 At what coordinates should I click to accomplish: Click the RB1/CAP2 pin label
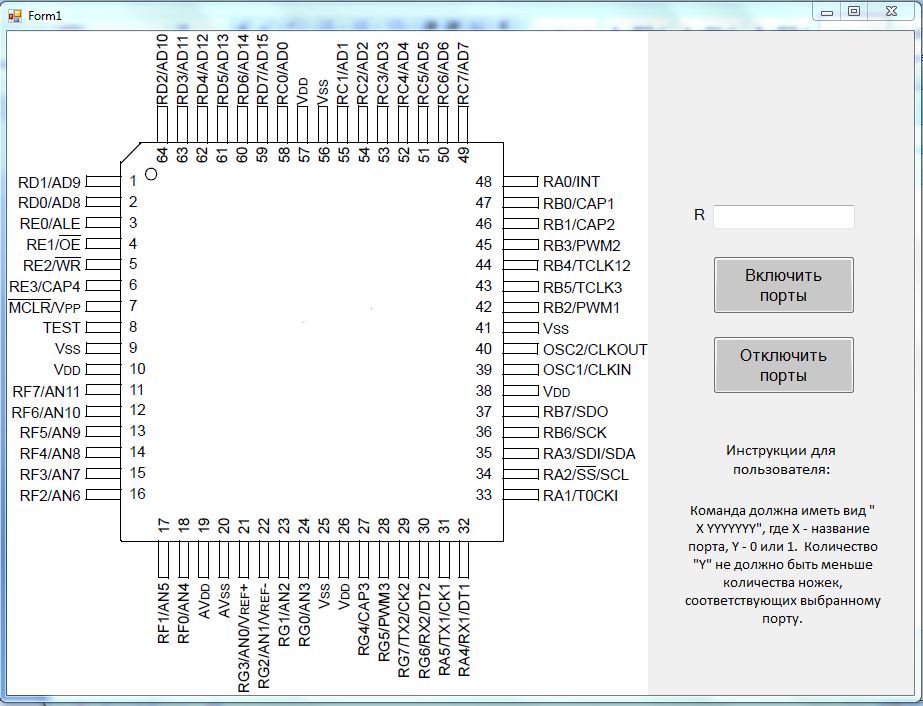point(579,225)
